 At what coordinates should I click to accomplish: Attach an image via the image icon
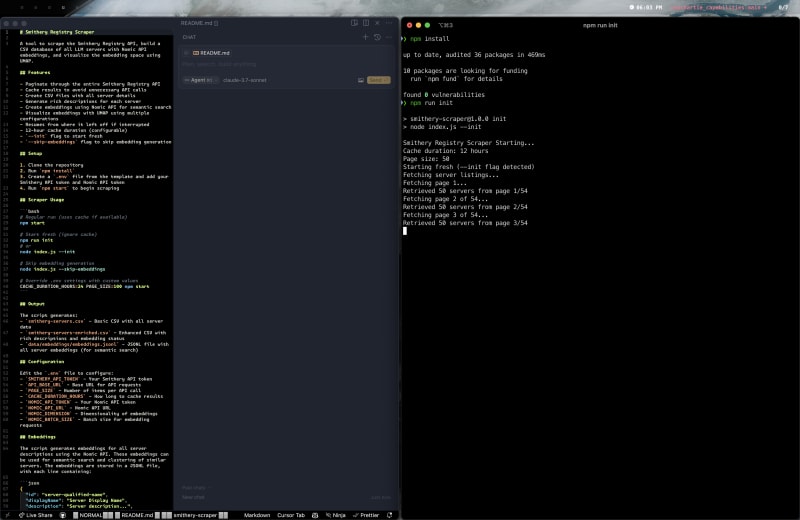(361, 80)
